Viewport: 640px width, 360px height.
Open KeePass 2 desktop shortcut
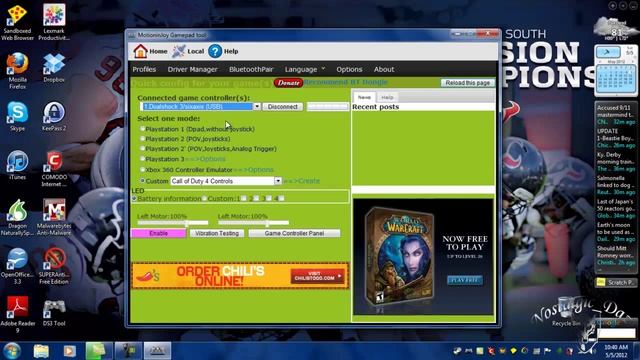pyautogui.click(x=54, y=116)
